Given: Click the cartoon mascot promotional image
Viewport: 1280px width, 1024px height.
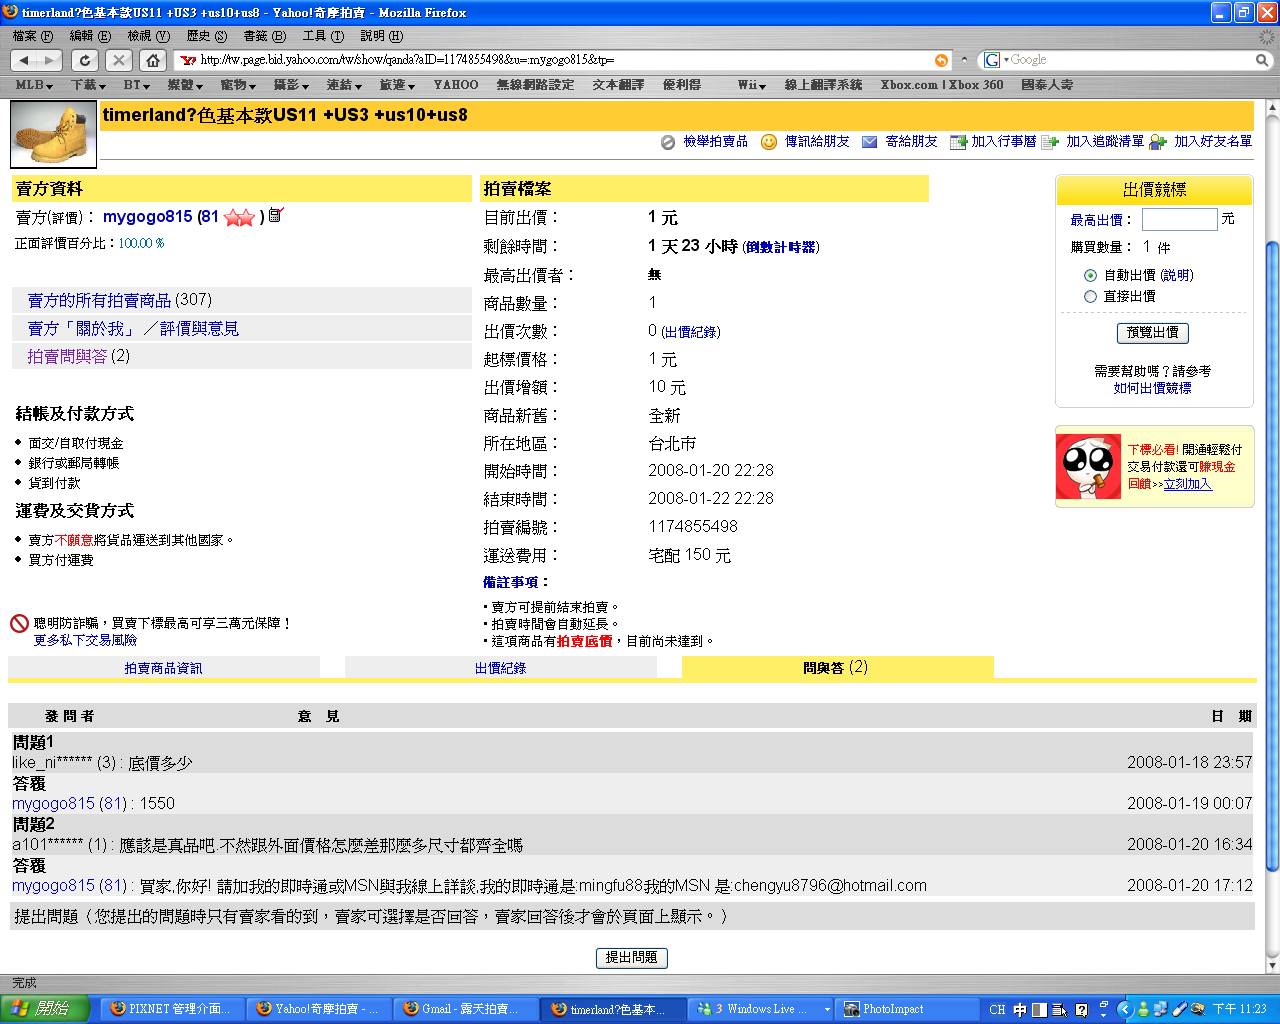Looking at the screenshot, I should click(x=1089, y=466).
